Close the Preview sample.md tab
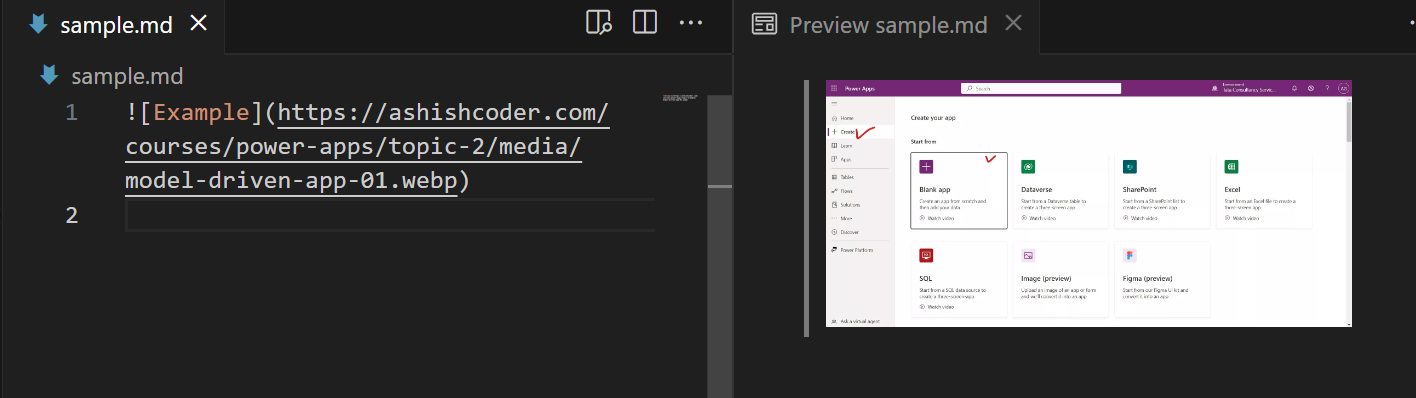The image size is (1416, 398). click(1013, 24)
